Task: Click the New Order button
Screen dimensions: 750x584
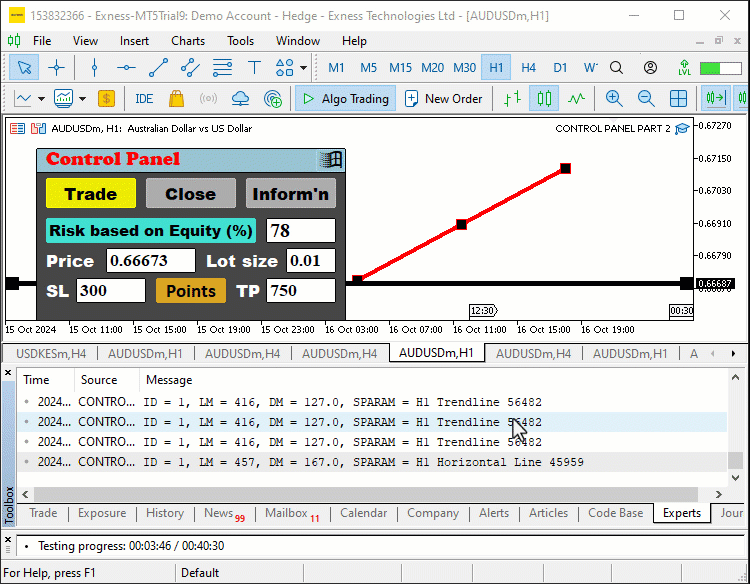Action: point(444,99)
